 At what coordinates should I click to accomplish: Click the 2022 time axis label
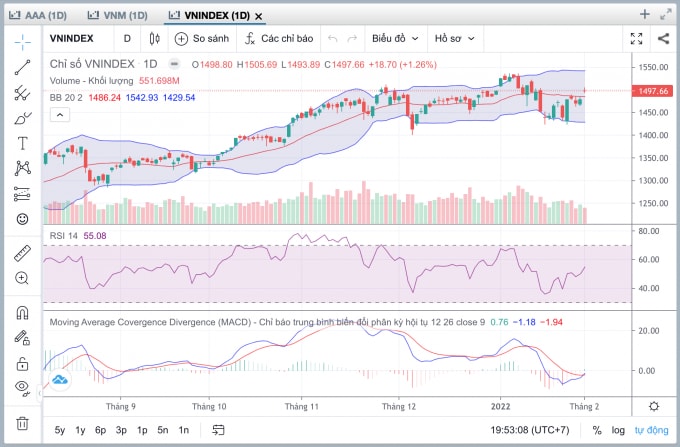(500, 407)
